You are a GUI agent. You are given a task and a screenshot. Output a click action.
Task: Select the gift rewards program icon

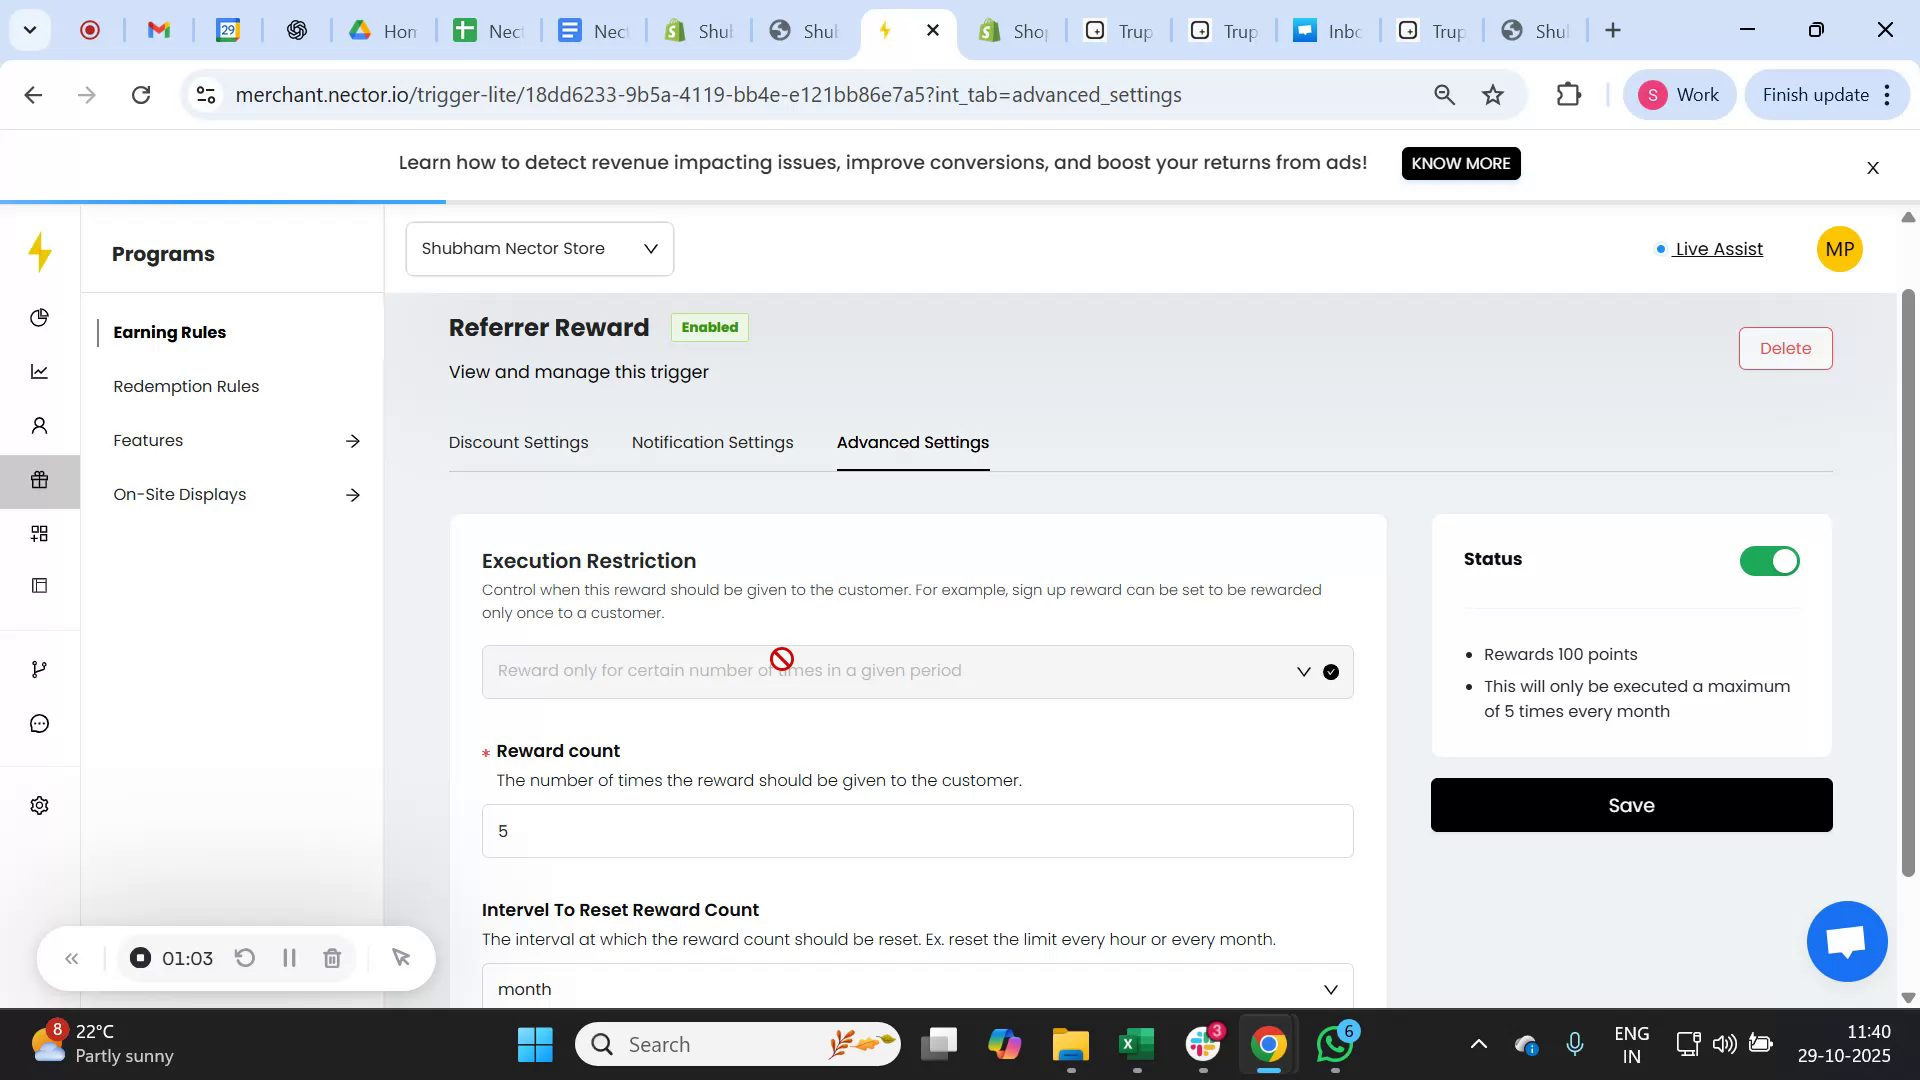[40, 480]
